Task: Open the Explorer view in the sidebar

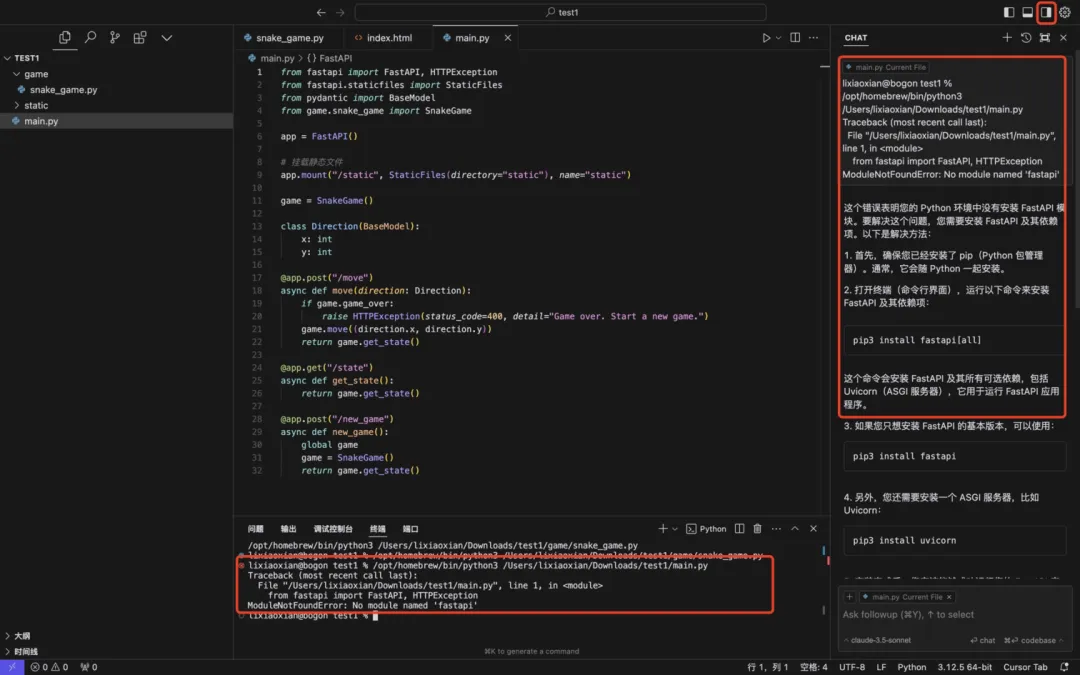Action: (65, 38)
